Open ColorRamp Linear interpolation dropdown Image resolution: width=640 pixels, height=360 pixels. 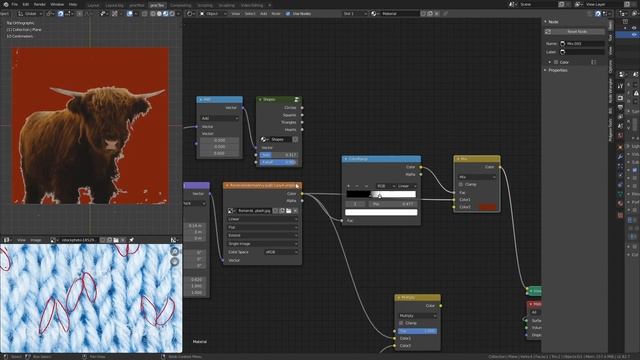click(407, 186)
